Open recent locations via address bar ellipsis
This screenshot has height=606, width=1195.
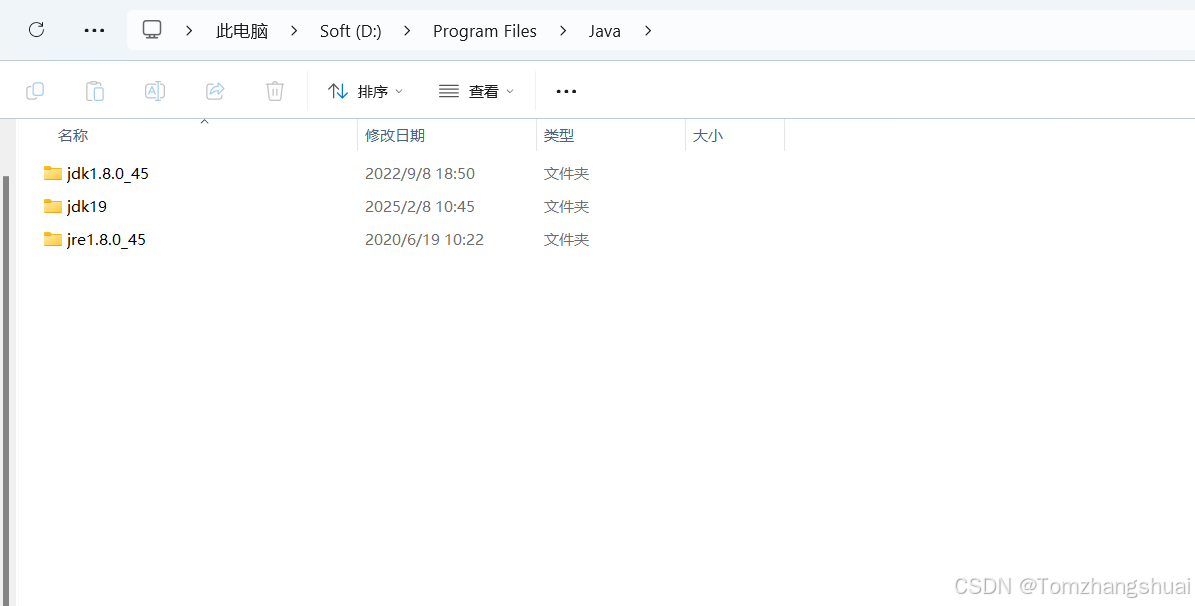94,30
